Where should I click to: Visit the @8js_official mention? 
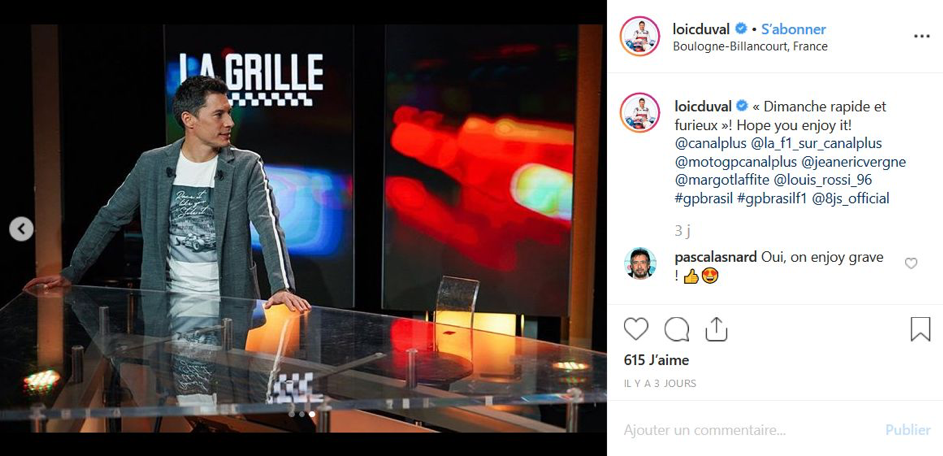click(850, 199)
